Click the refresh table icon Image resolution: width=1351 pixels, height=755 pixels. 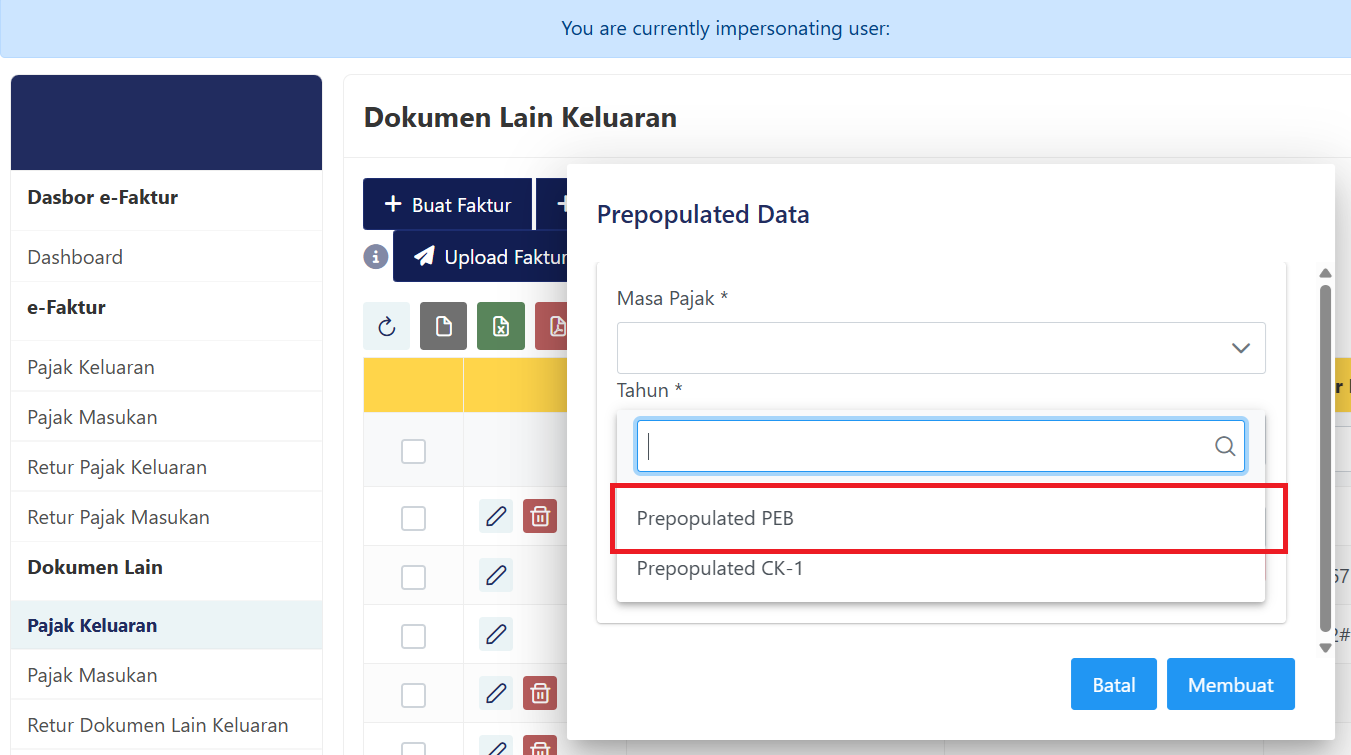tap(387, 327)
